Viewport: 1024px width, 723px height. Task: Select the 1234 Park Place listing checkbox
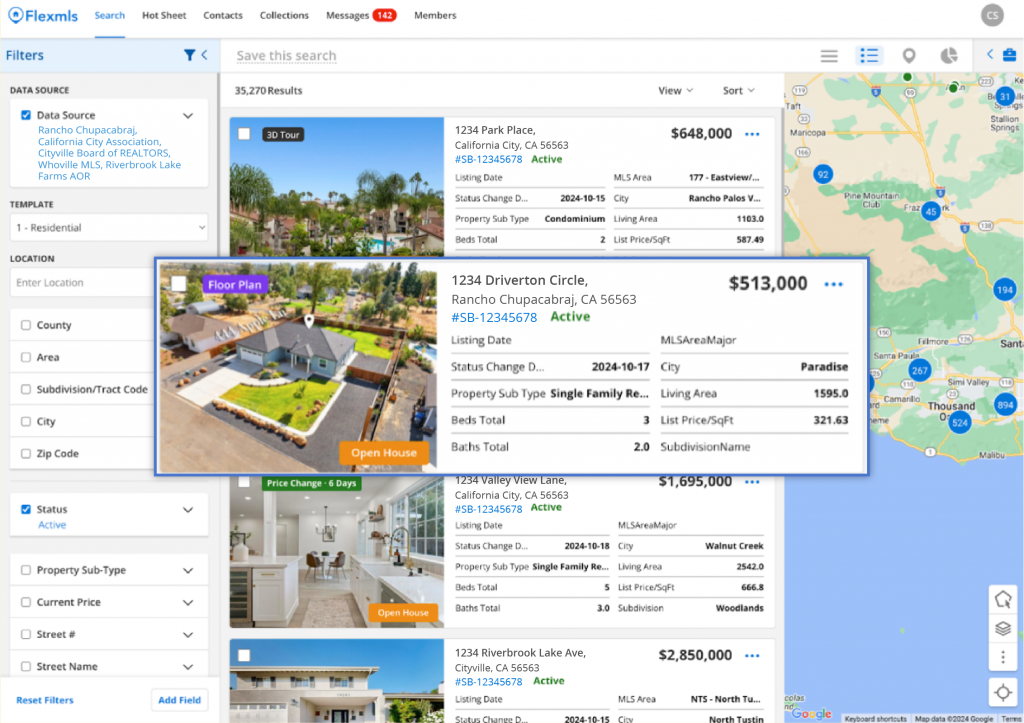point(244,134)
